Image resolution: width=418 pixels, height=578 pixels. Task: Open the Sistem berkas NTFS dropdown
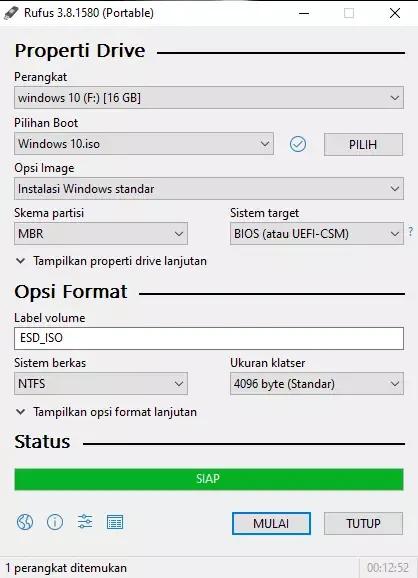coord(101,384)
